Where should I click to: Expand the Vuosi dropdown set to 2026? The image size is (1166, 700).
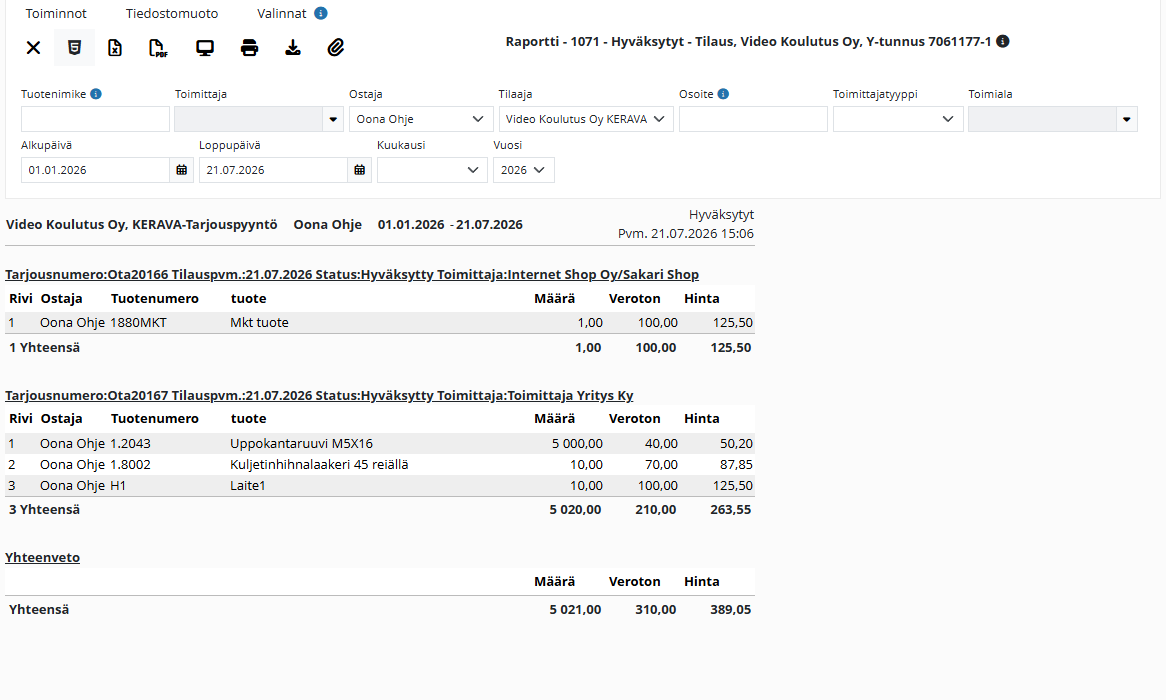pos(524,170)
